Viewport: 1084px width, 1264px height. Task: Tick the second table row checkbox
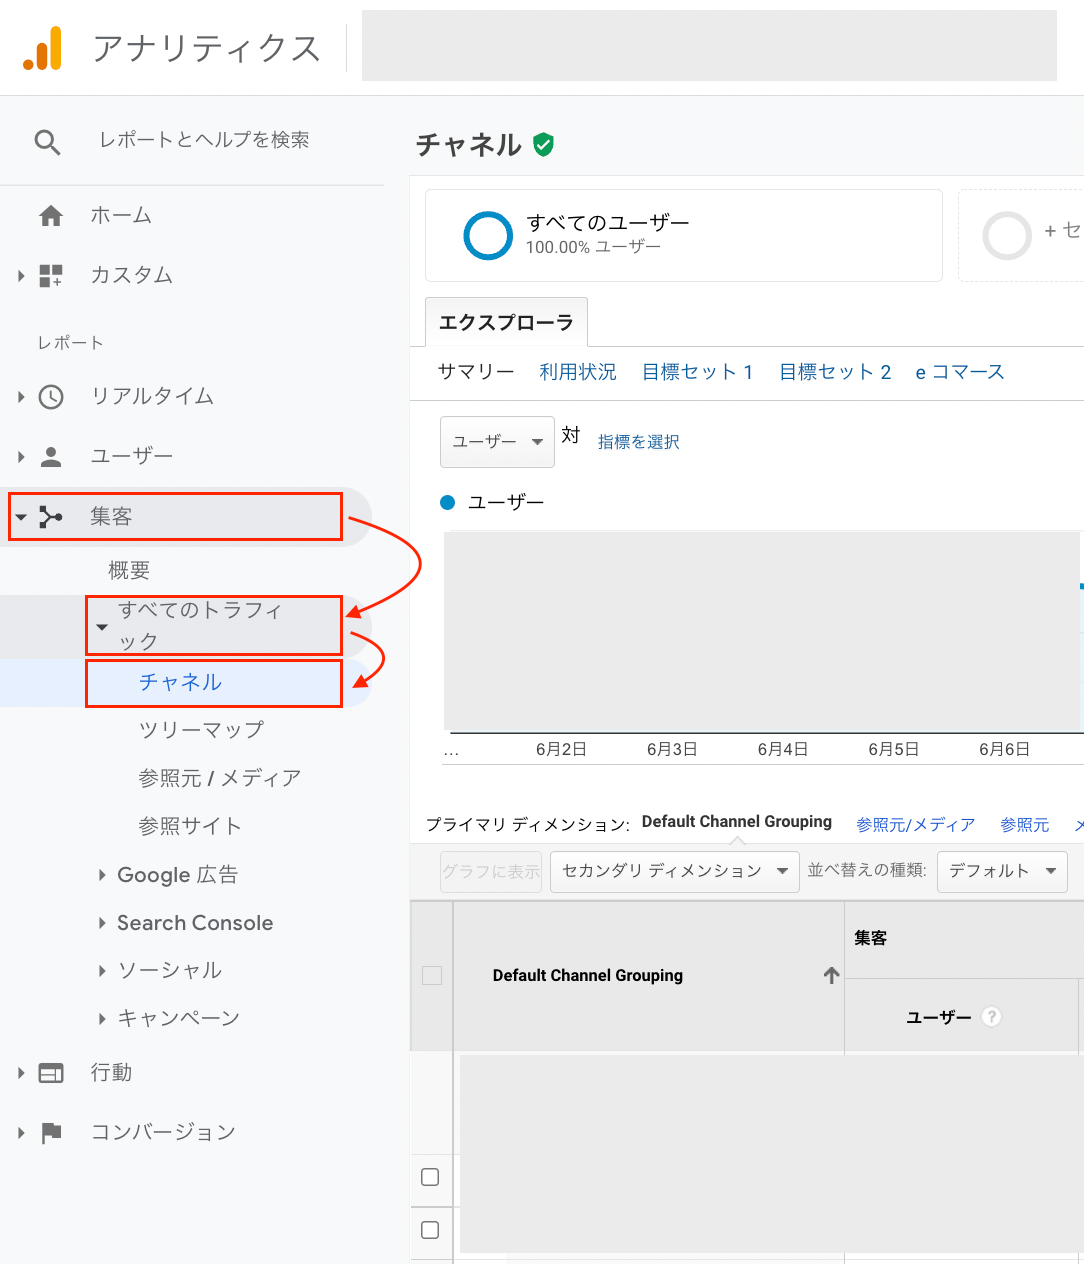[x=430, y=1230]
